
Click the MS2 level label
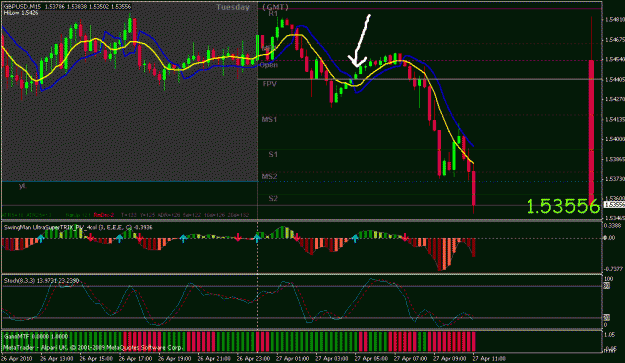point(269,177)
